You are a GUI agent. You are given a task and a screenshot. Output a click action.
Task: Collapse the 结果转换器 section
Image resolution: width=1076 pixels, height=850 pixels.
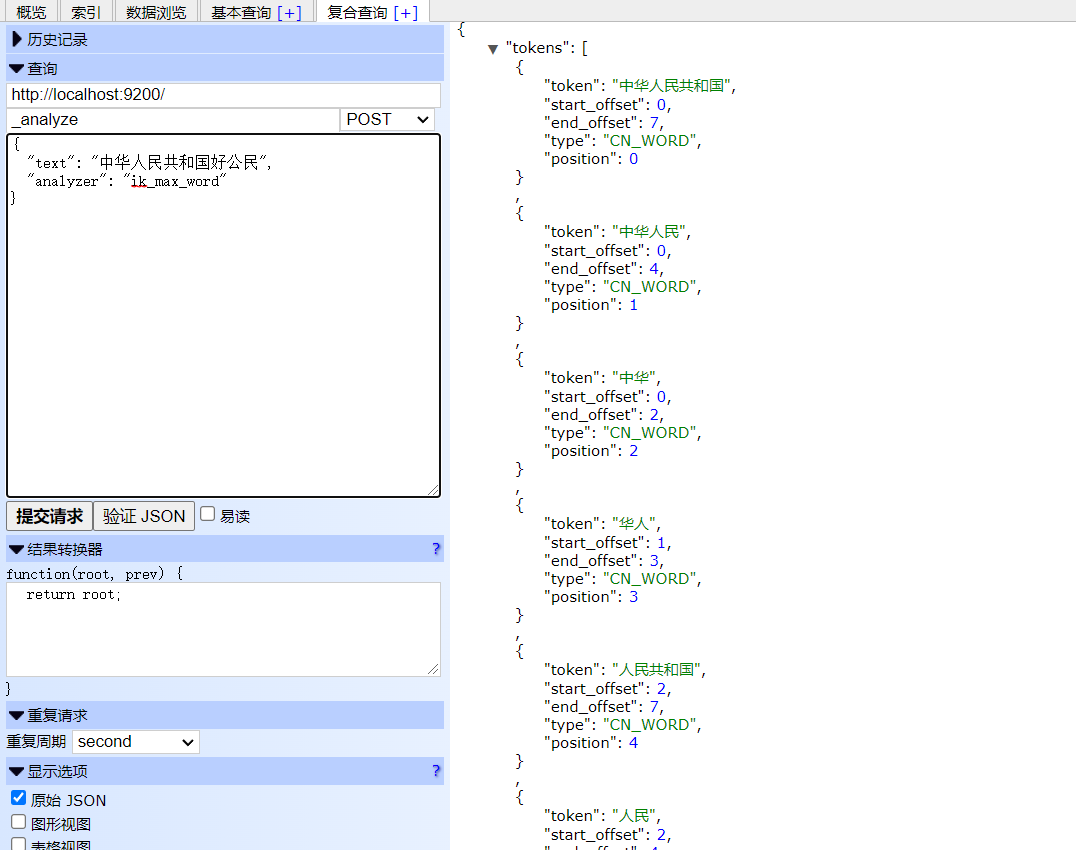click(225, 549)
